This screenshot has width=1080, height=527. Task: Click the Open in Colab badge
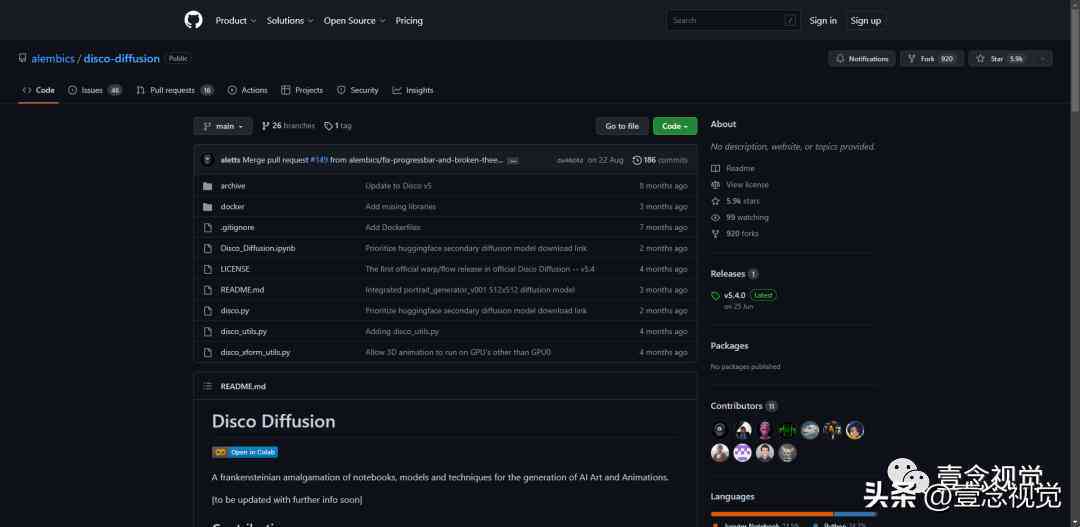click(245, 452)
